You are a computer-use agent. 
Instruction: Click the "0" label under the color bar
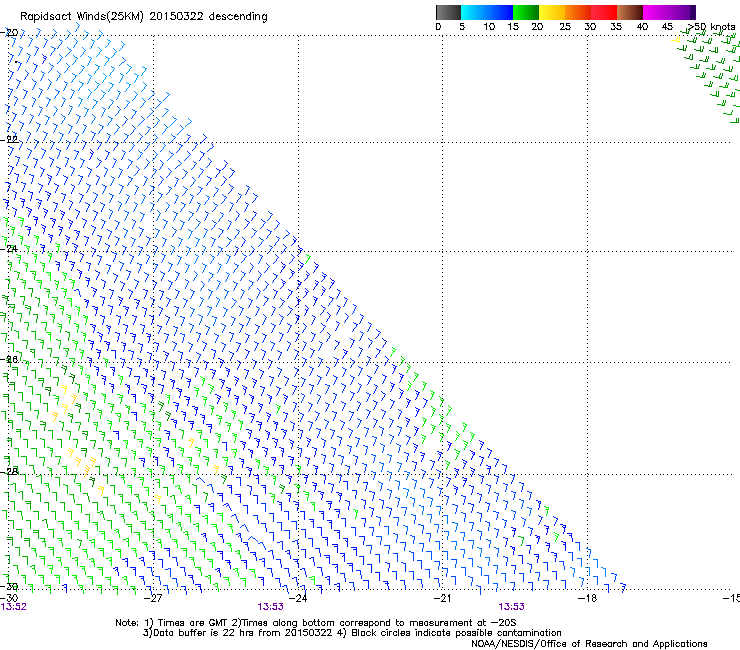click(438, 27)
